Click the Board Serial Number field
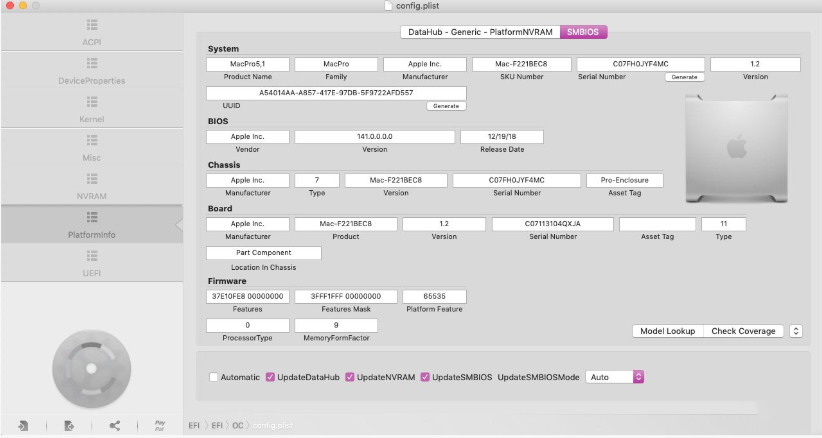The height and width of the screenshot is (438, 822). [553, 224]
